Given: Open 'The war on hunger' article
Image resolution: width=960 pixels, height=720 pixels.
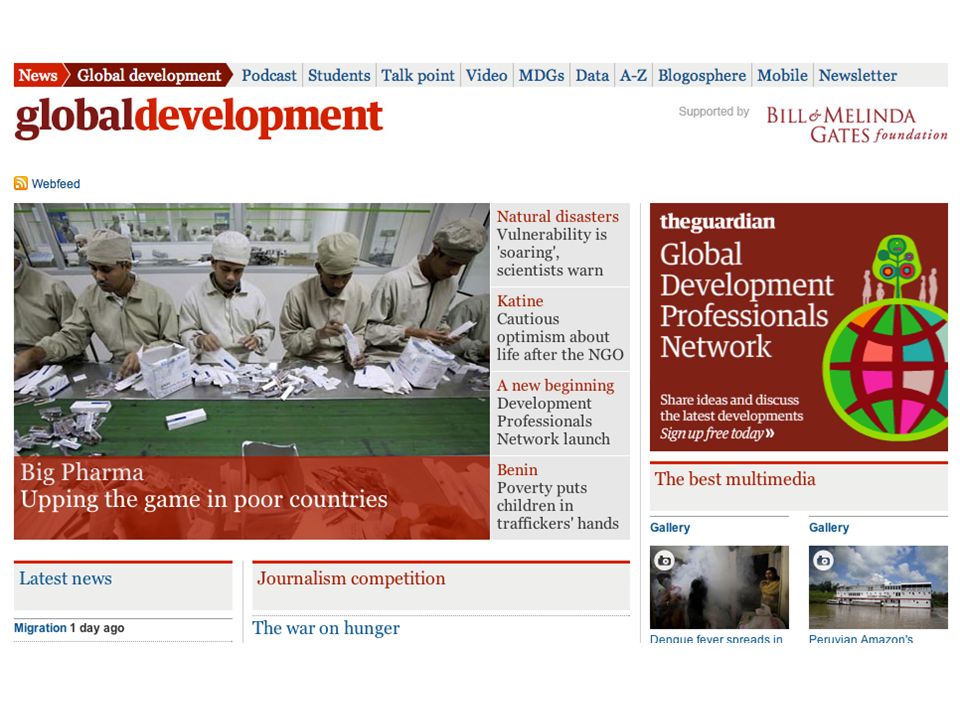Looking at the screenshot, I should (x=326, y=628).
